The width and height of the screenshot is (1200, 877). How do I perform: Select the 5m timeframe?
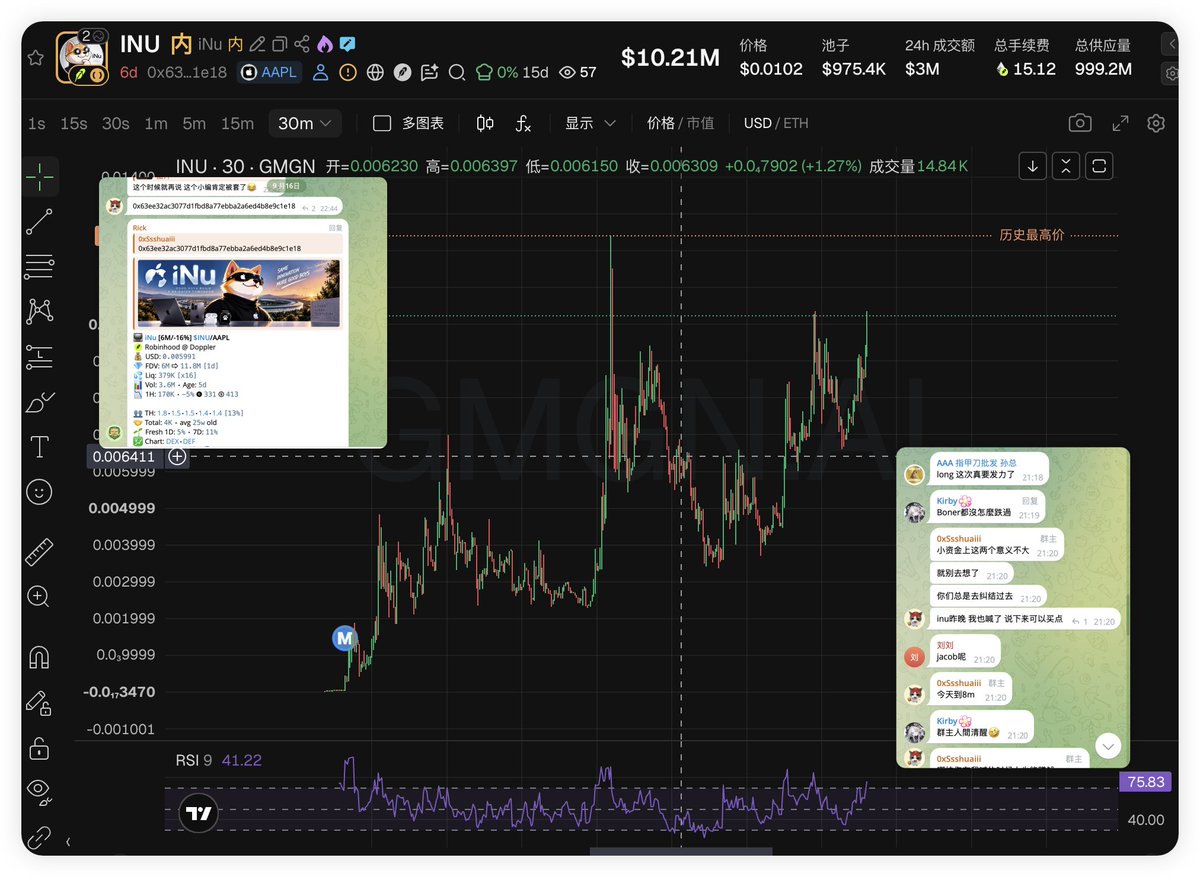coord(194,123)
